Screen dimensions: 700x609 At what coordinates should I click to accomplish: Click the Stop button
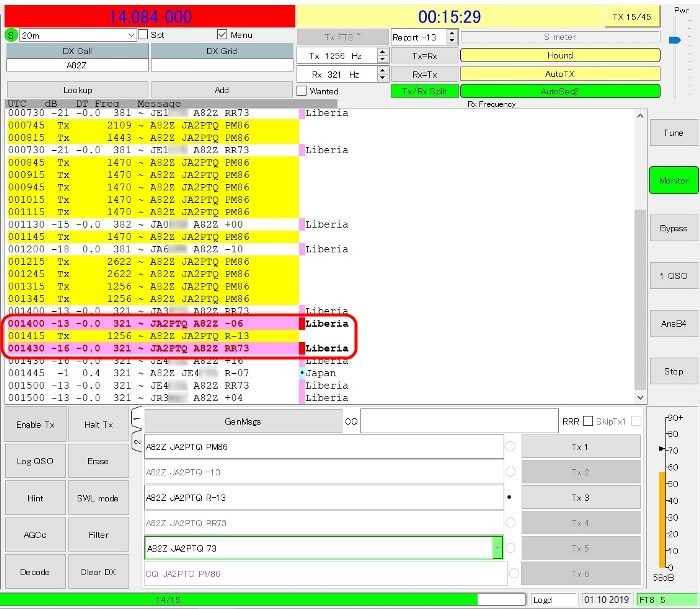(x=673, y=371)
